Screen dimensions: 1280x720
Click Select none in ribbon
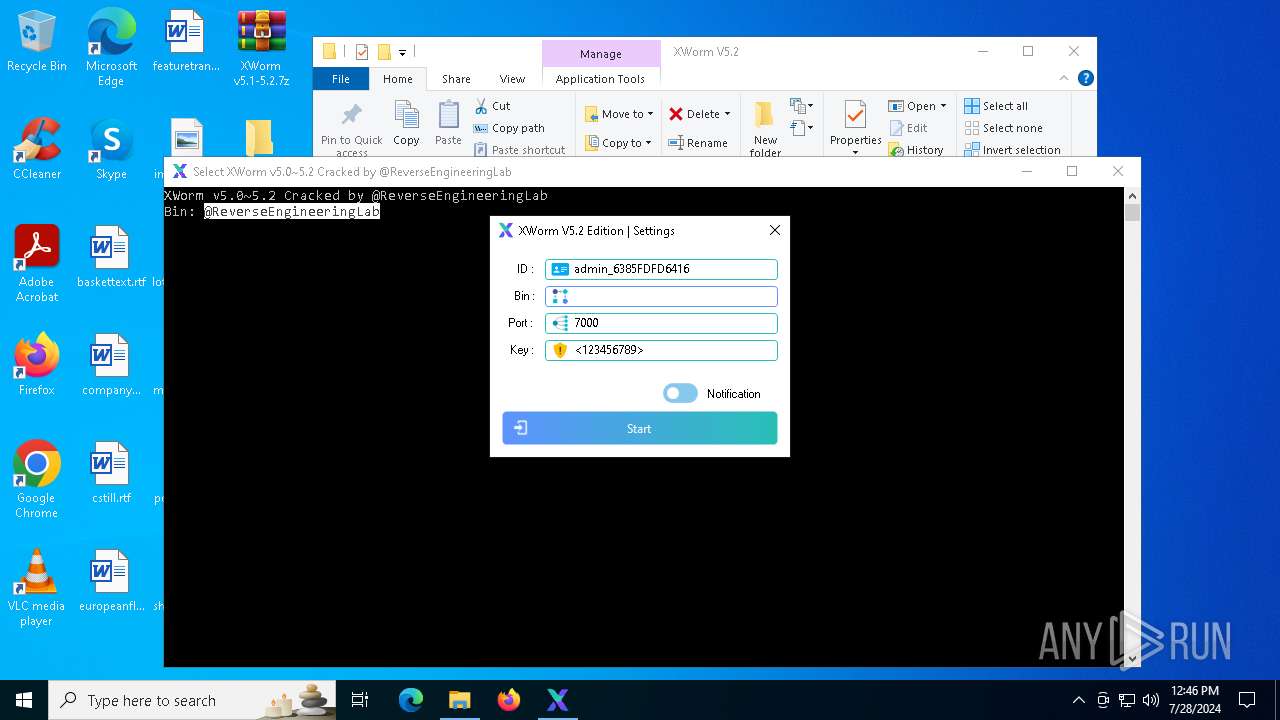point(1003,128)
